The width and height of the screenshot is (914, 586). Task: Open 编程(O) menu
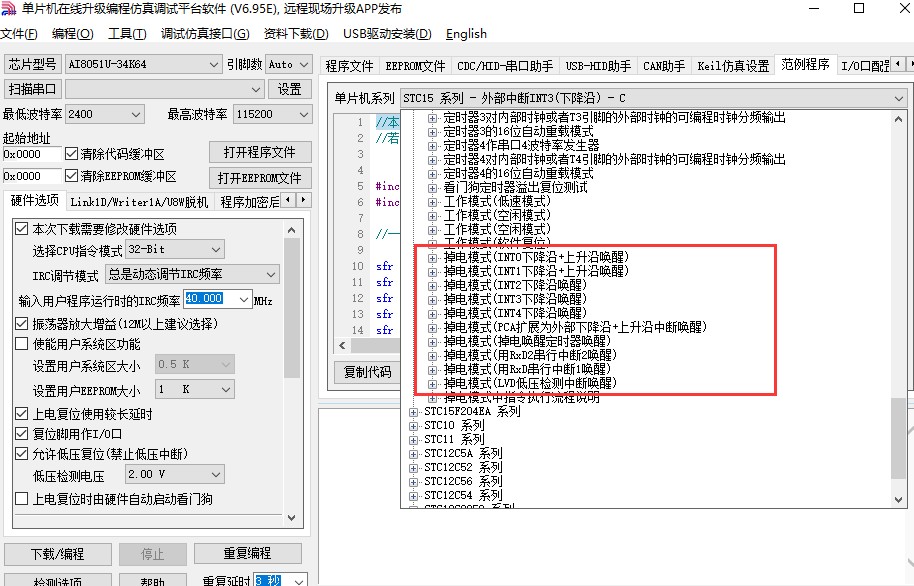[x=72, y=34]
